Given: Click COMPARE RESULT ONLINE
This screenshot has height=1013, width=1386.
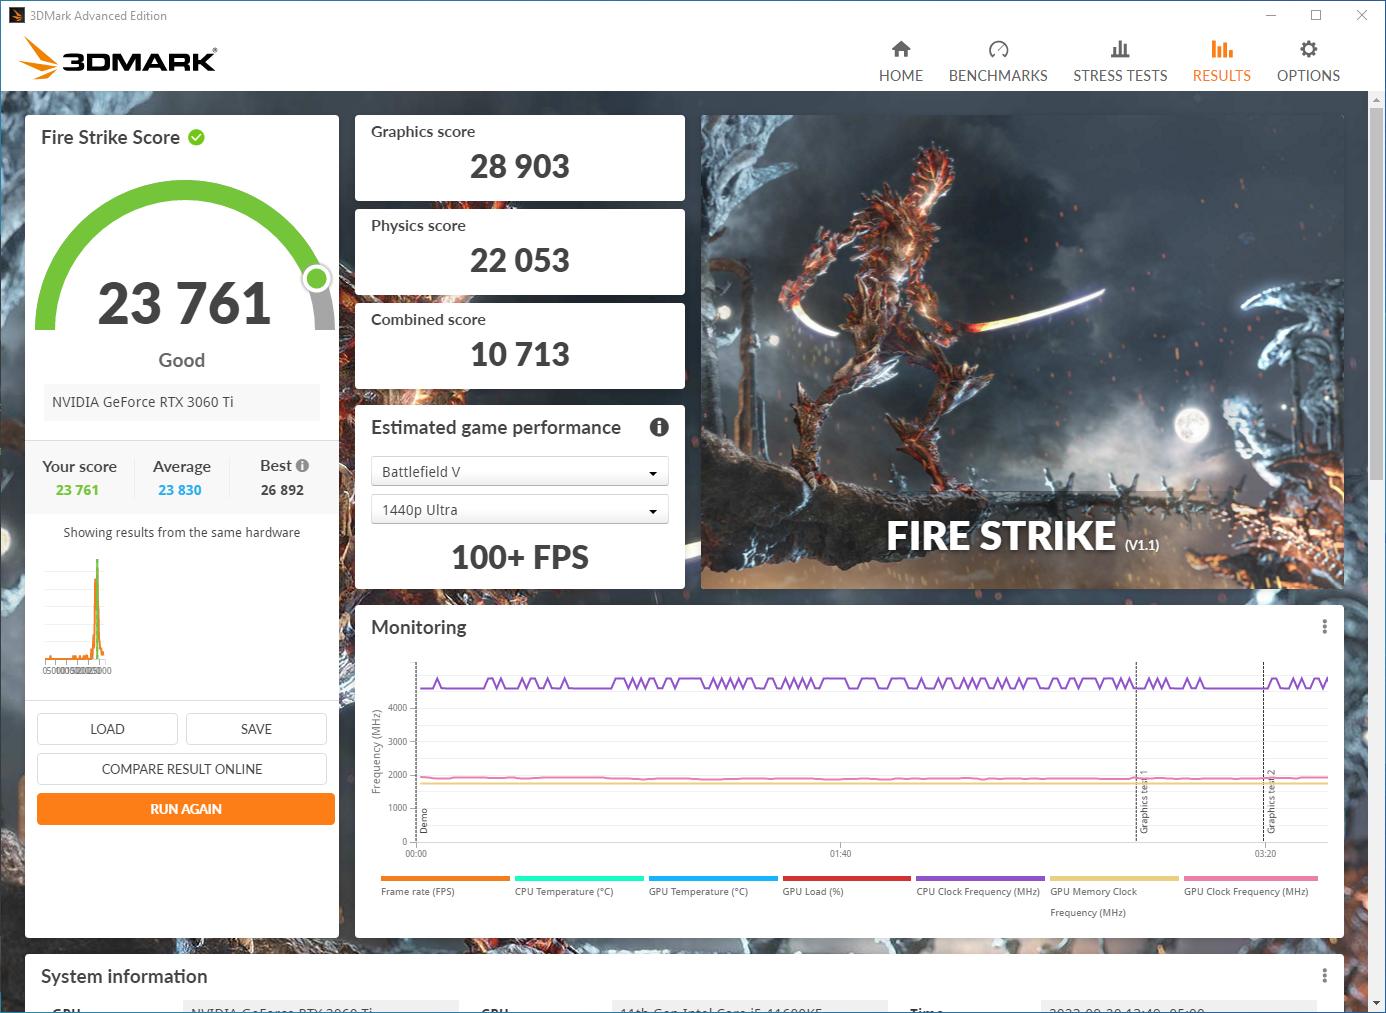Looking at the screenshot, I should tap(182, 769).
